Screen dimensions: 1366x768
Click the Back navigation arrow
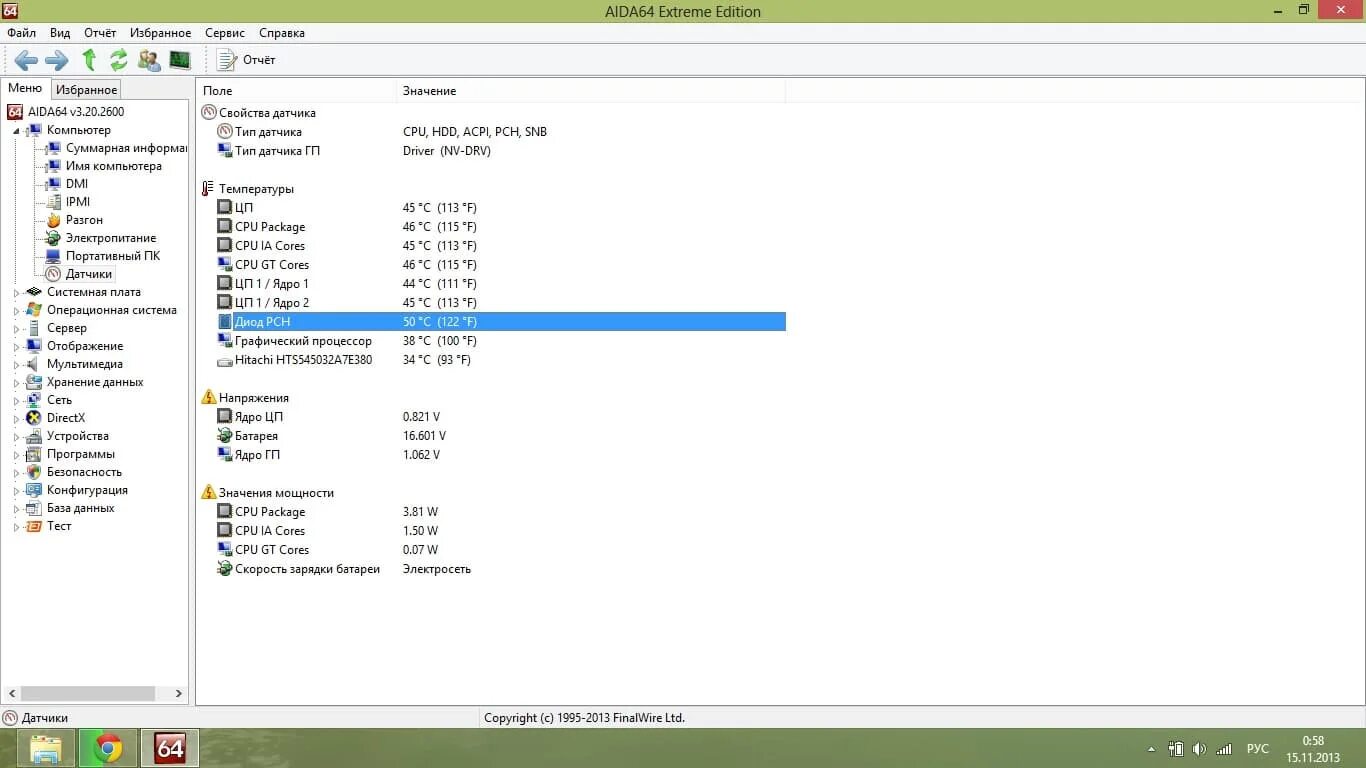(x=26, y=60)
